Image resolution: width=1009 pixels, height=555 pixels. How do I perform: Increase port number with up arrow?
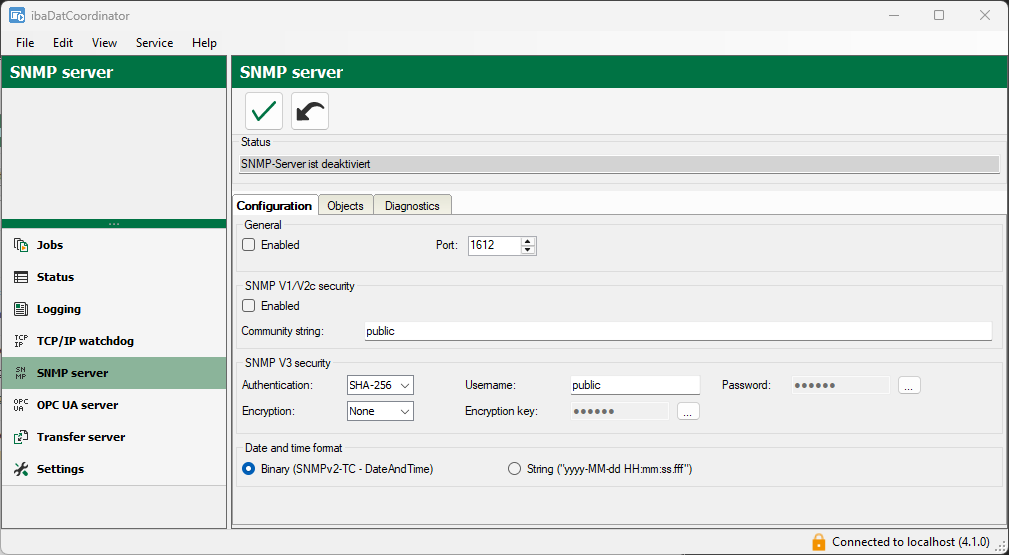coord(528,241)
